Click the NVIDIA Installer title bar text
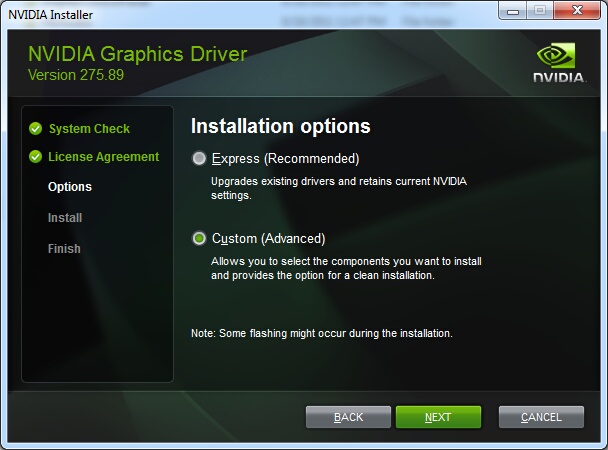 [x=51, y=15]
